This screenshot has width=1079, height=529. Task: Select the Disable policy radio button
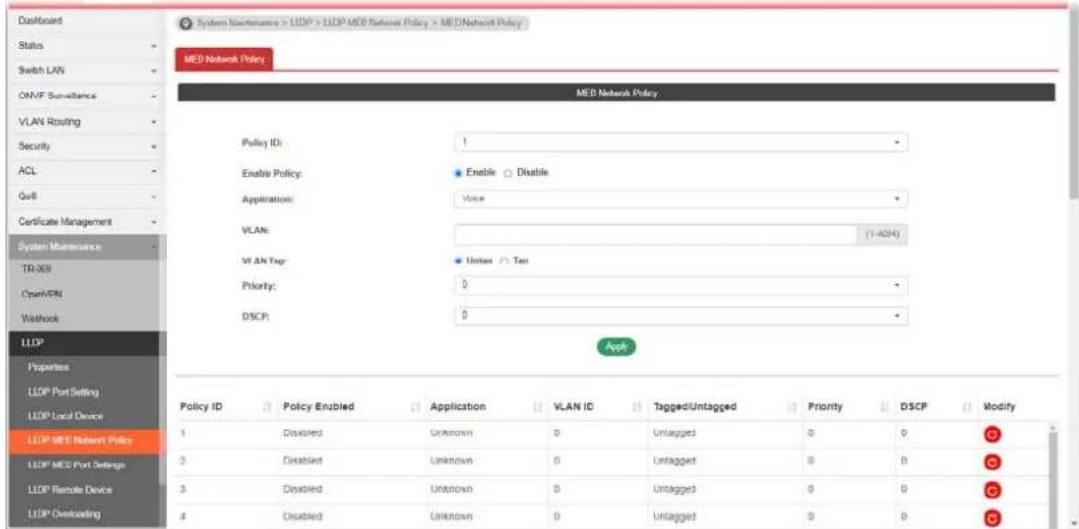pyautogui.click(x=510, y=171)
